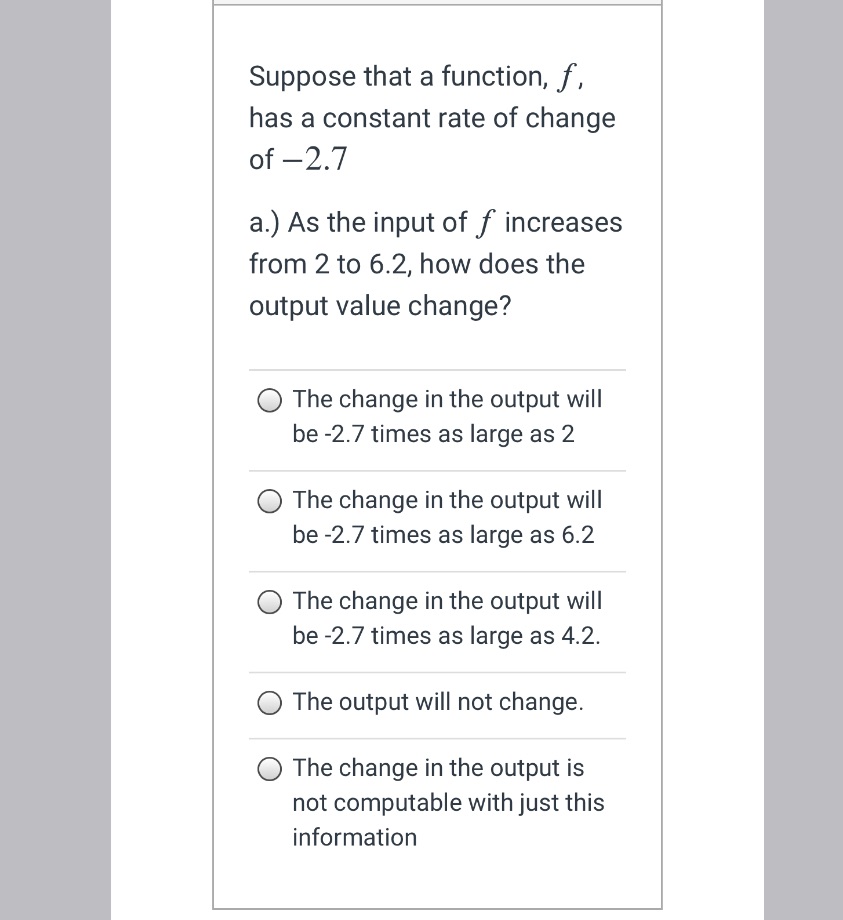Select the radio button for '-2.7 times as large as 4.2'
Screen dimensions: 843x920
[x=269, y=602]
